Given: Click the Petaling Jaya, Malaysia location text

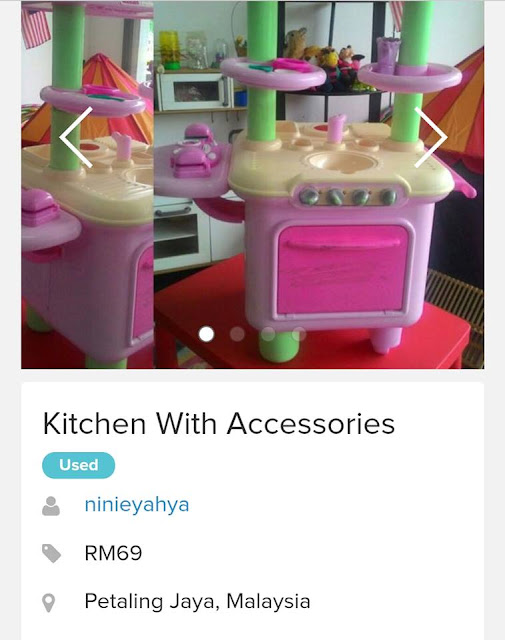Looking at the screenshot, I should tap(197, 602).
